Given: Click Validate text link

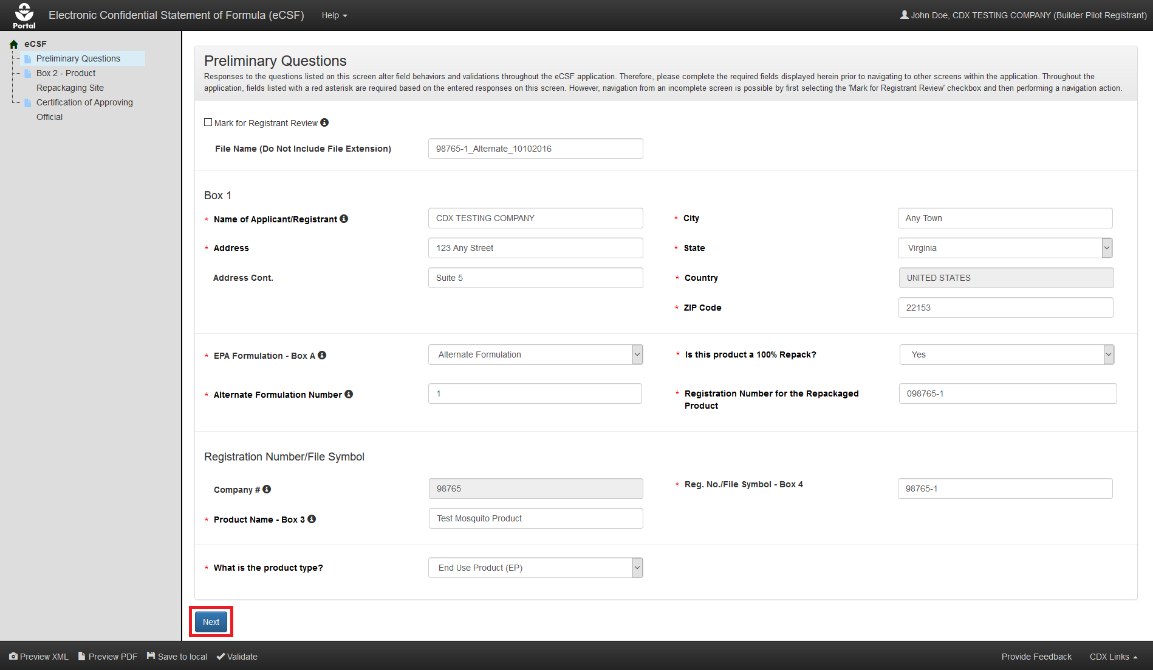Looking at the screenshot, I should point(242,657).
